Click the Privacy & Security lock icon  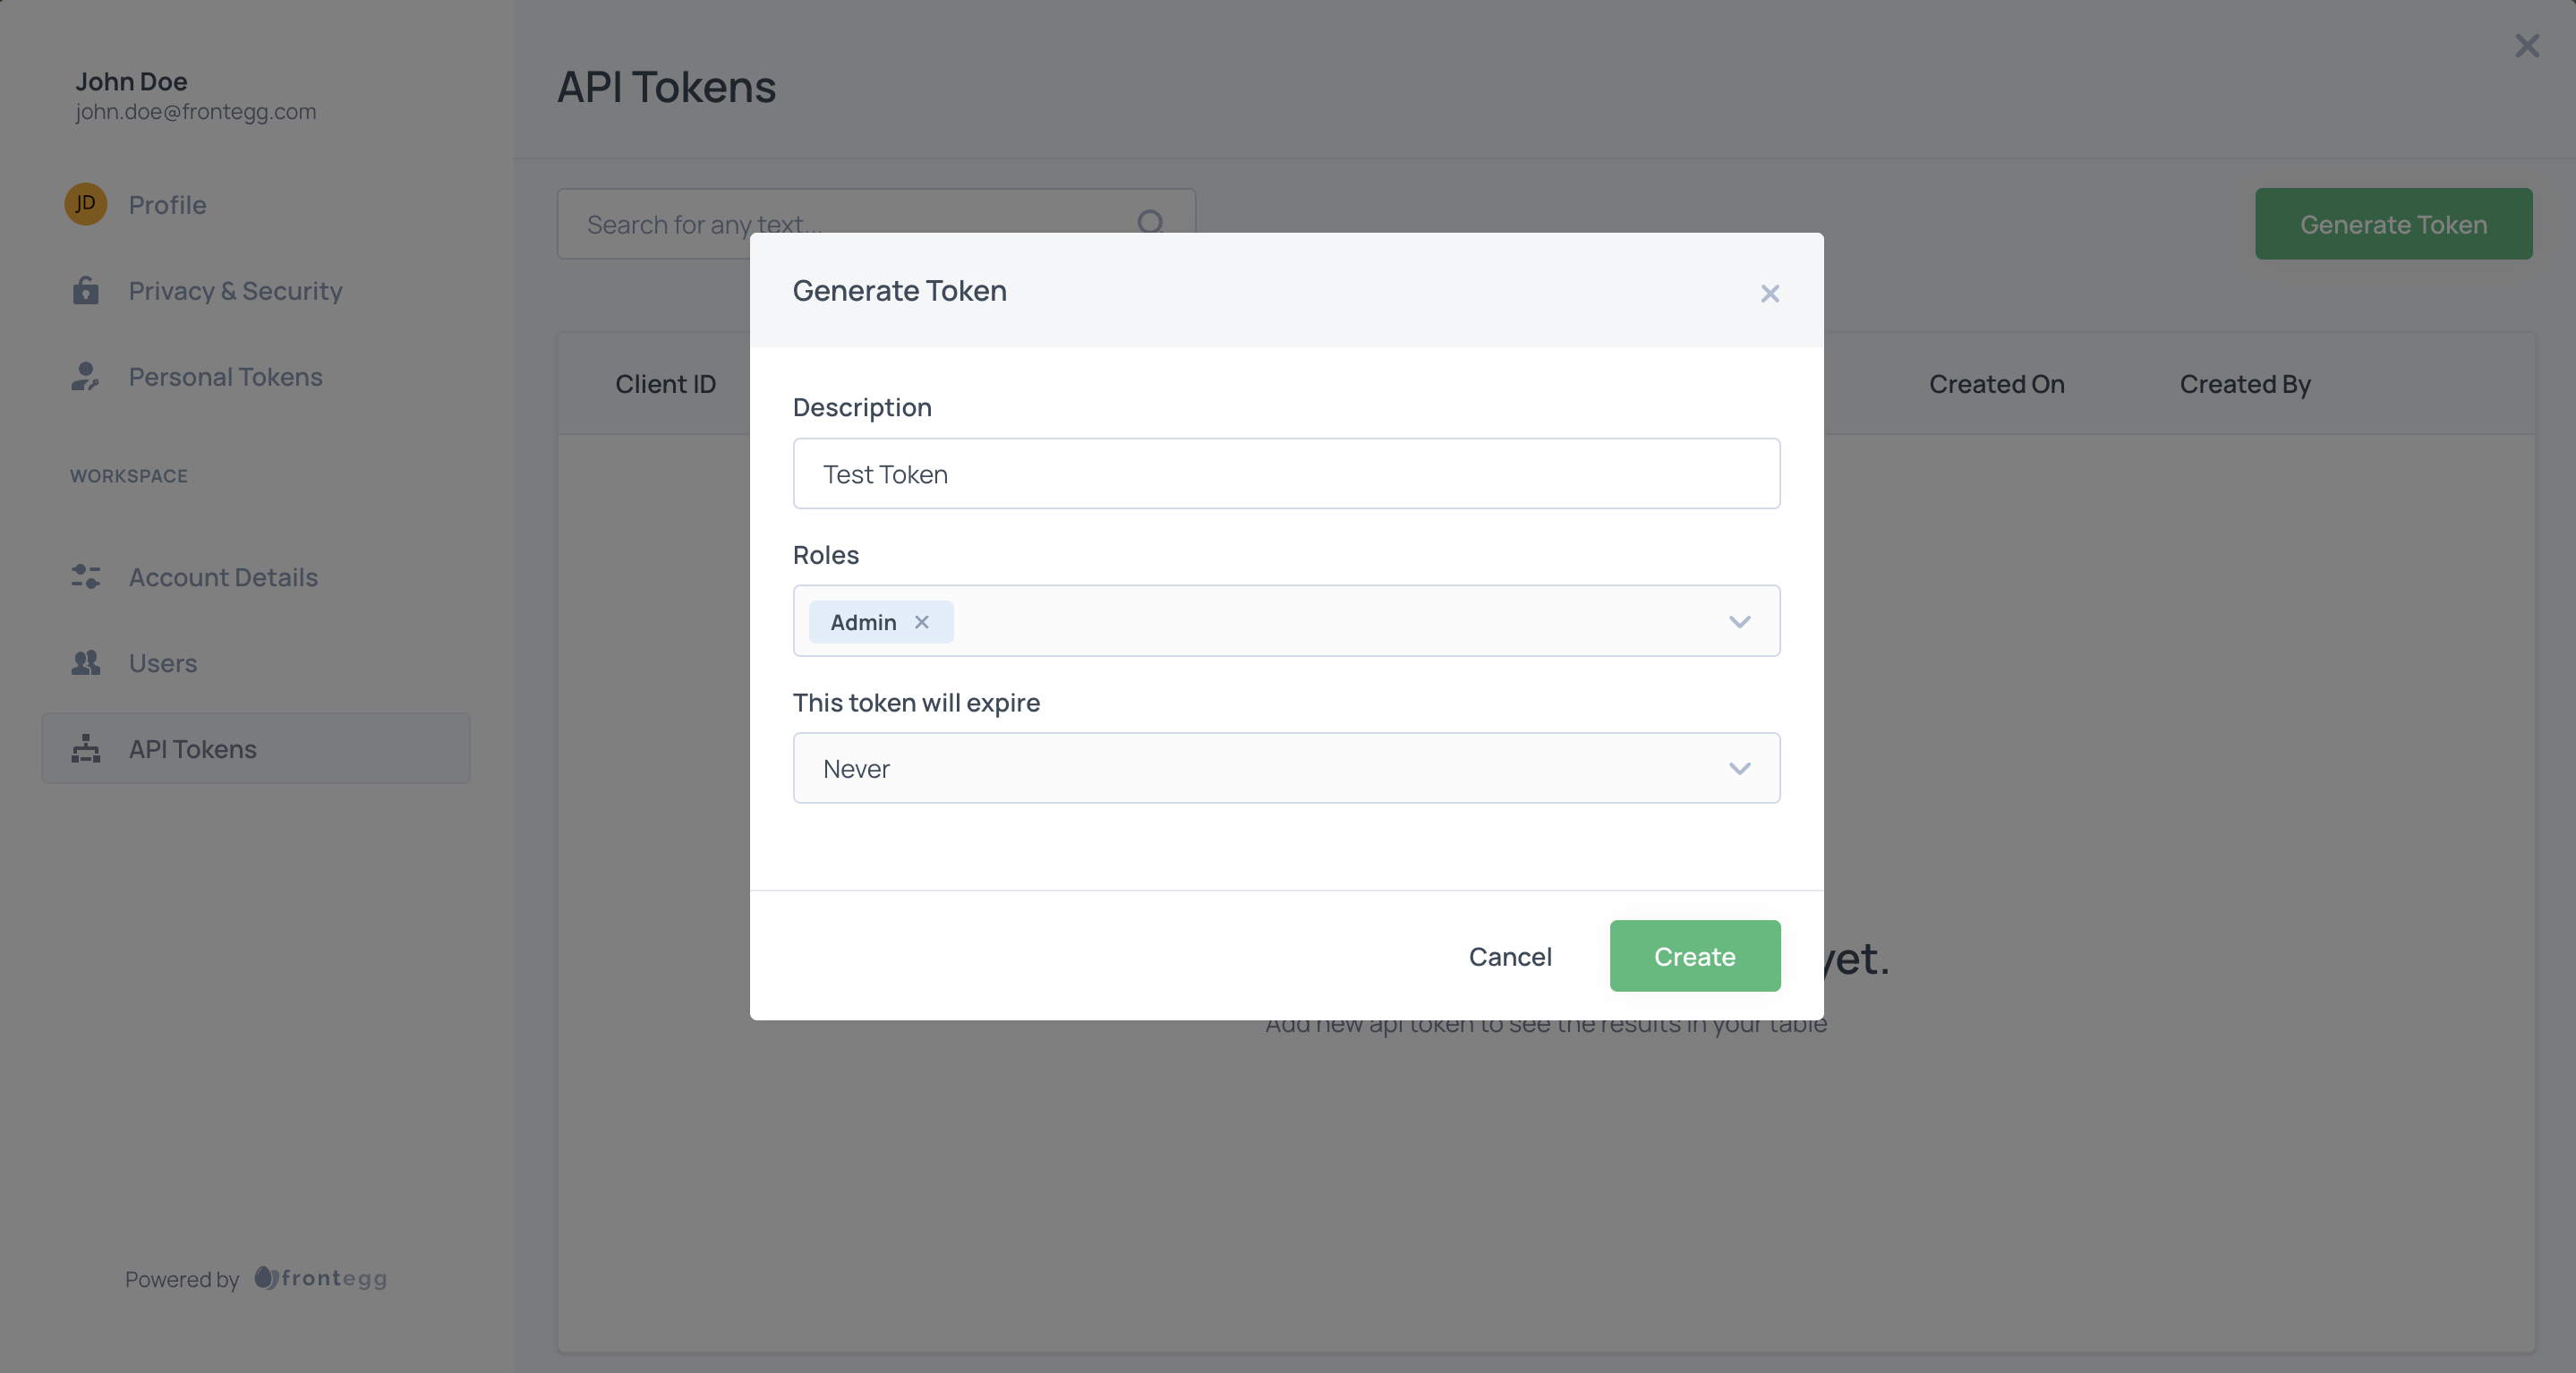(x=85, y=290)
